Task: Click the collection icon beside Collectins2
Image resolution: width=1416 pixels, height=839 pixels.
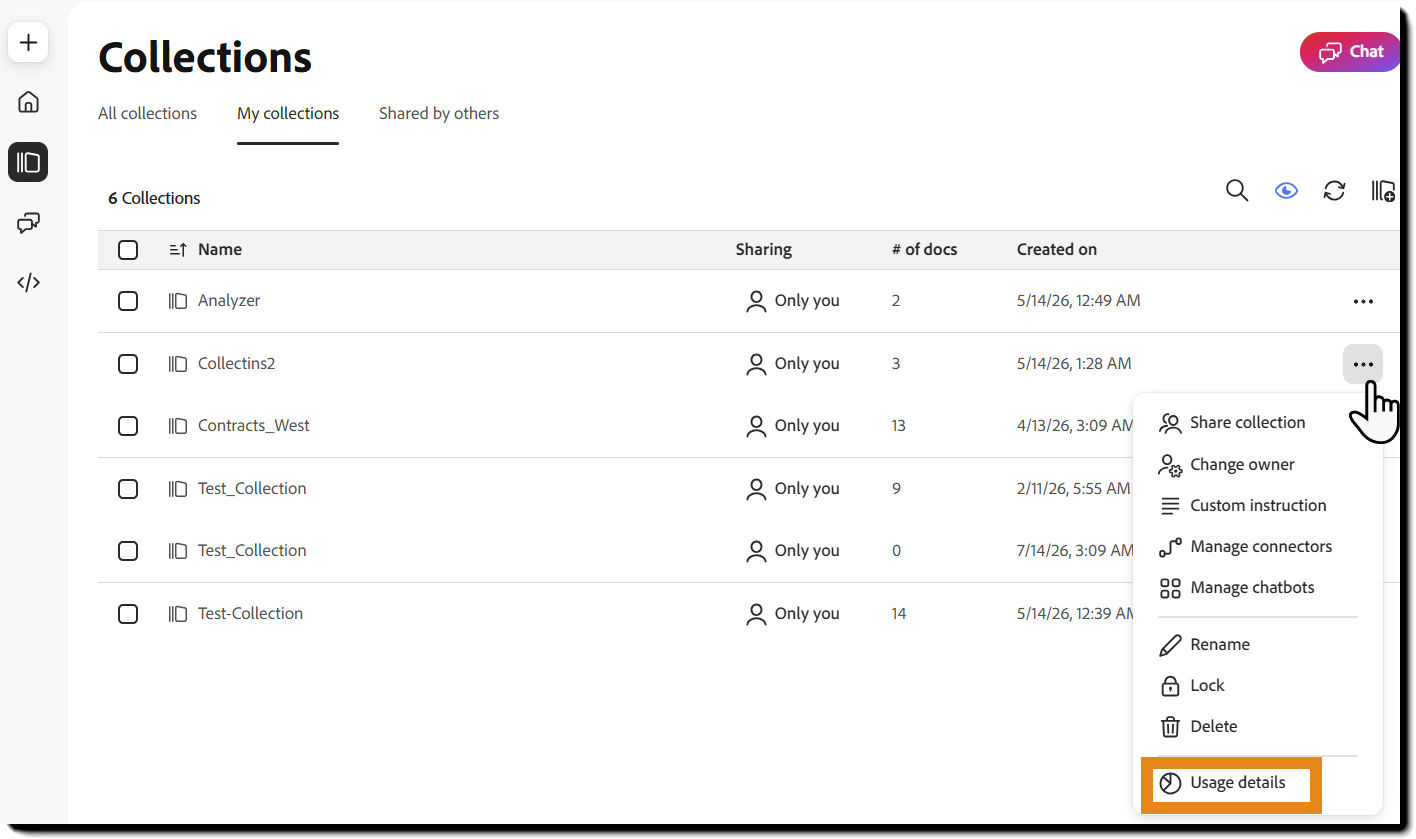Action: coord(178,363)
